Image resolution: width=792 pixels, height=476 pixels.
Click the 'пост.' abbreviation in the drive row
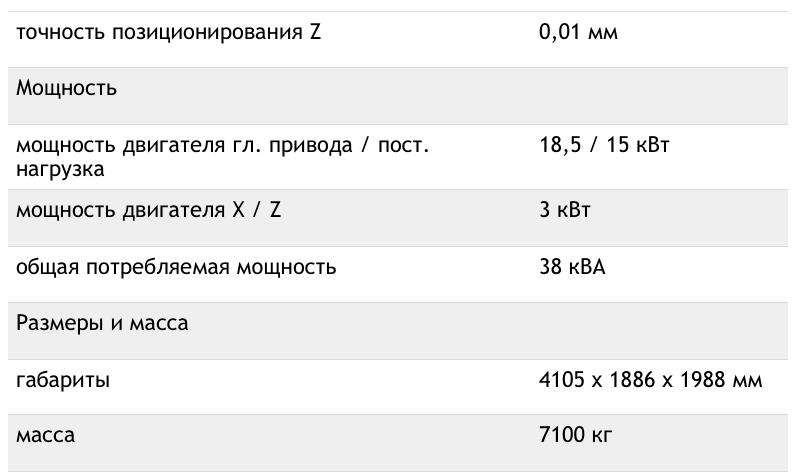coord(403,146)
